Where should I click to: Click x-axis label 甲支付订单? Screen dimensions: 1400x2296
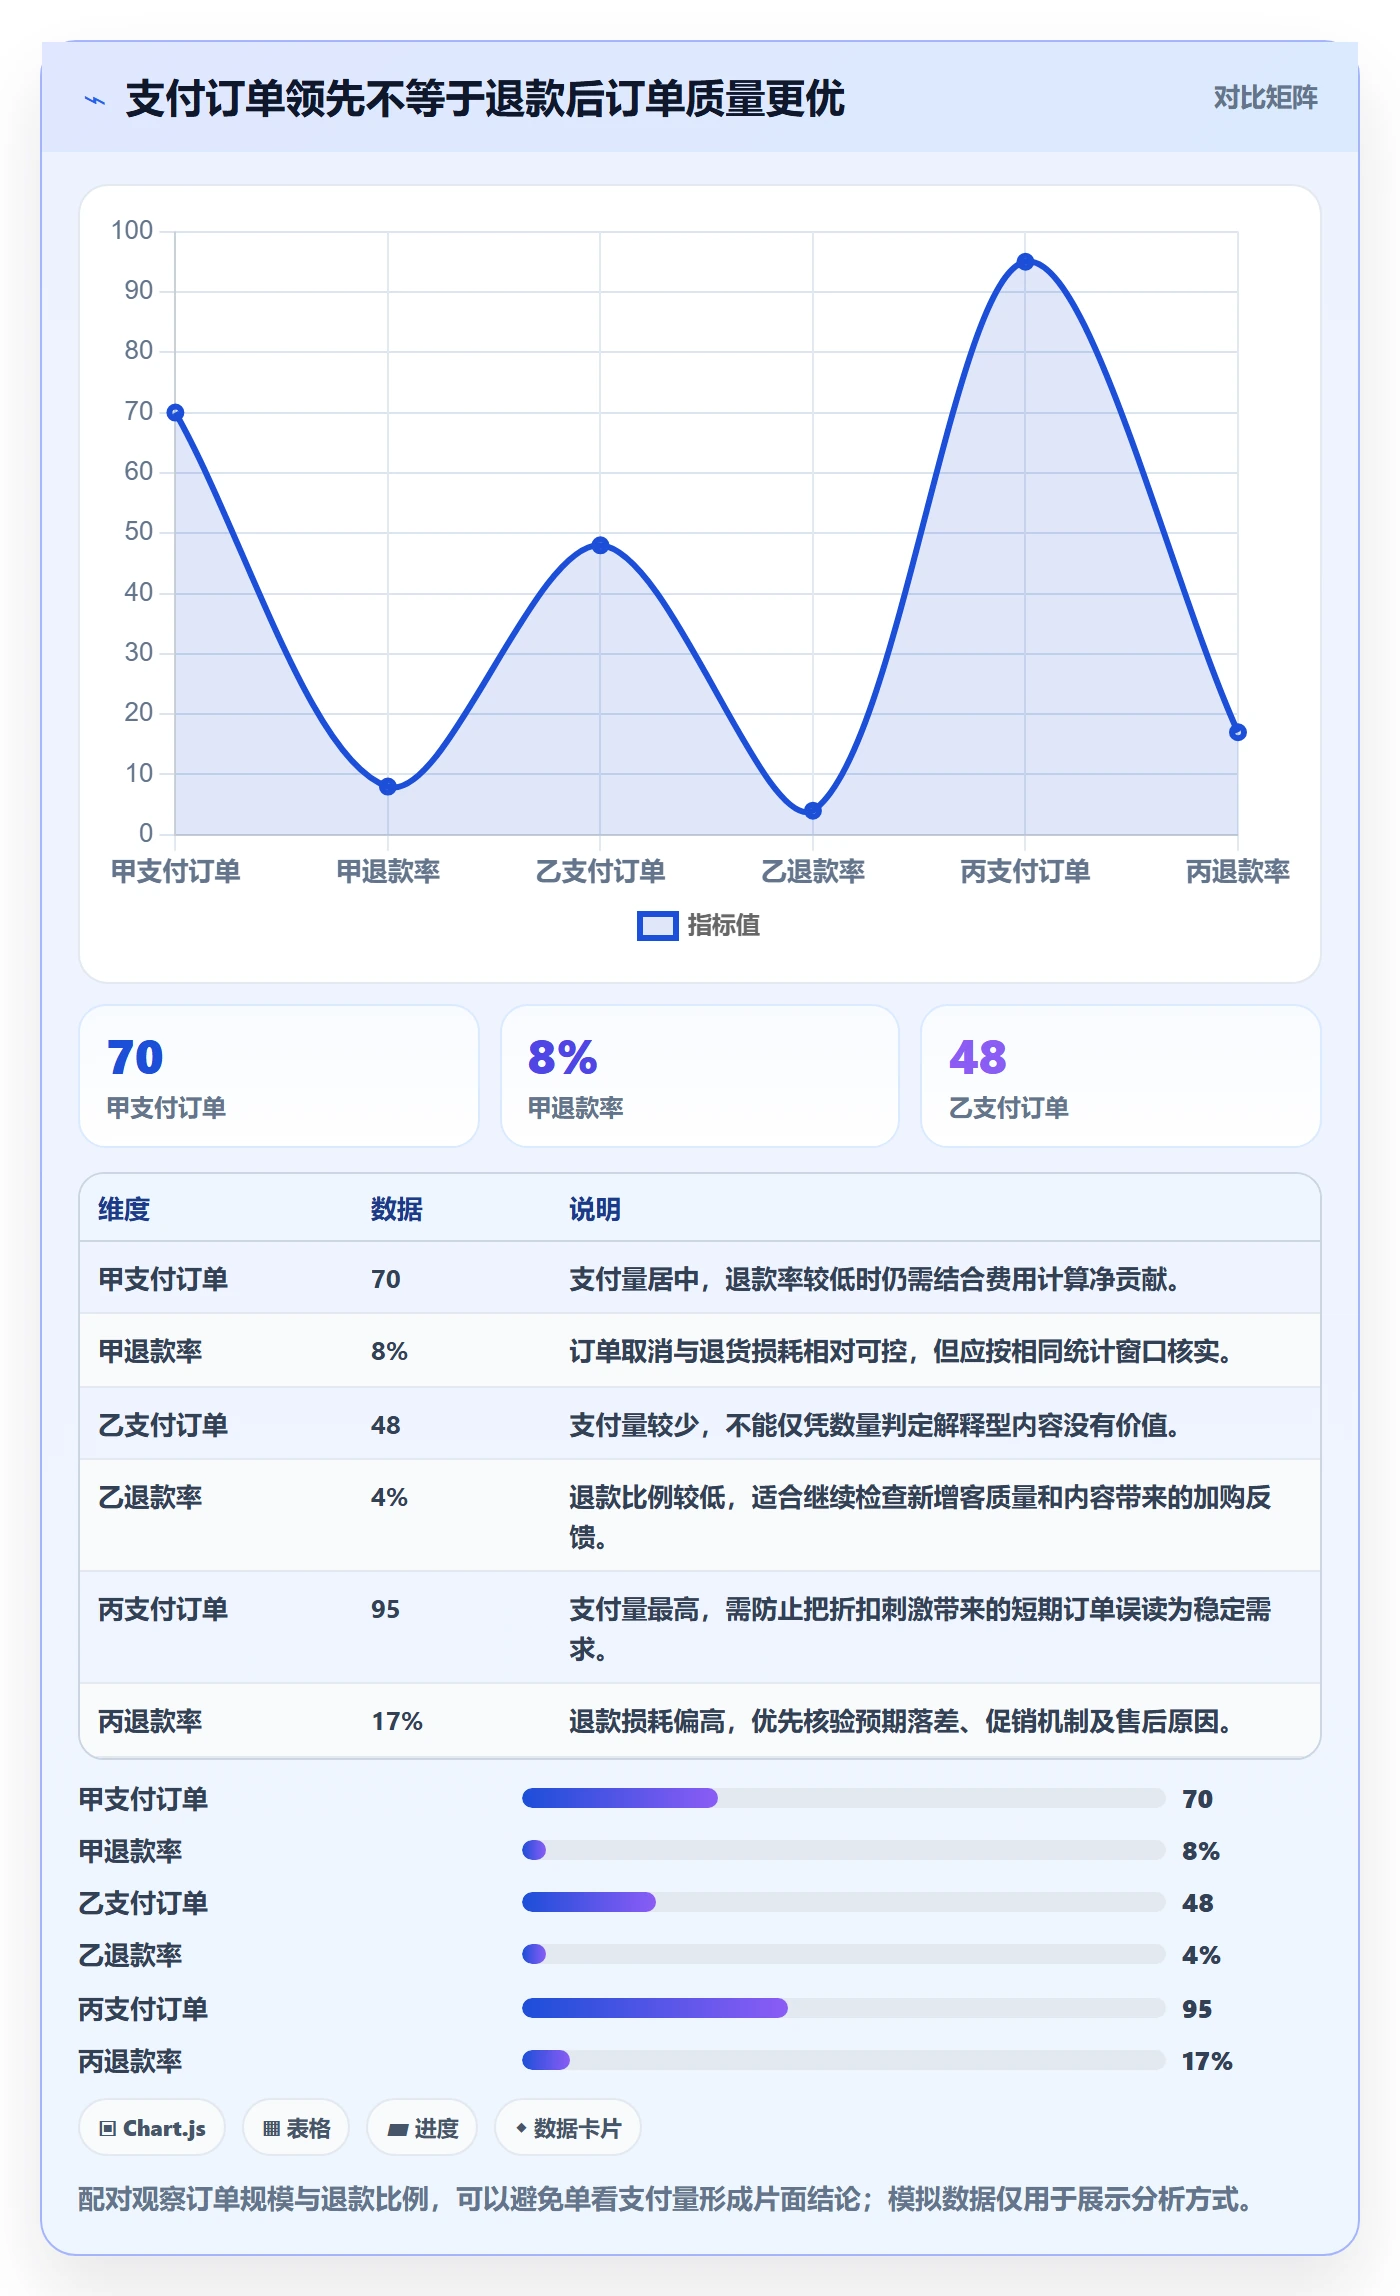pos(175,871)
